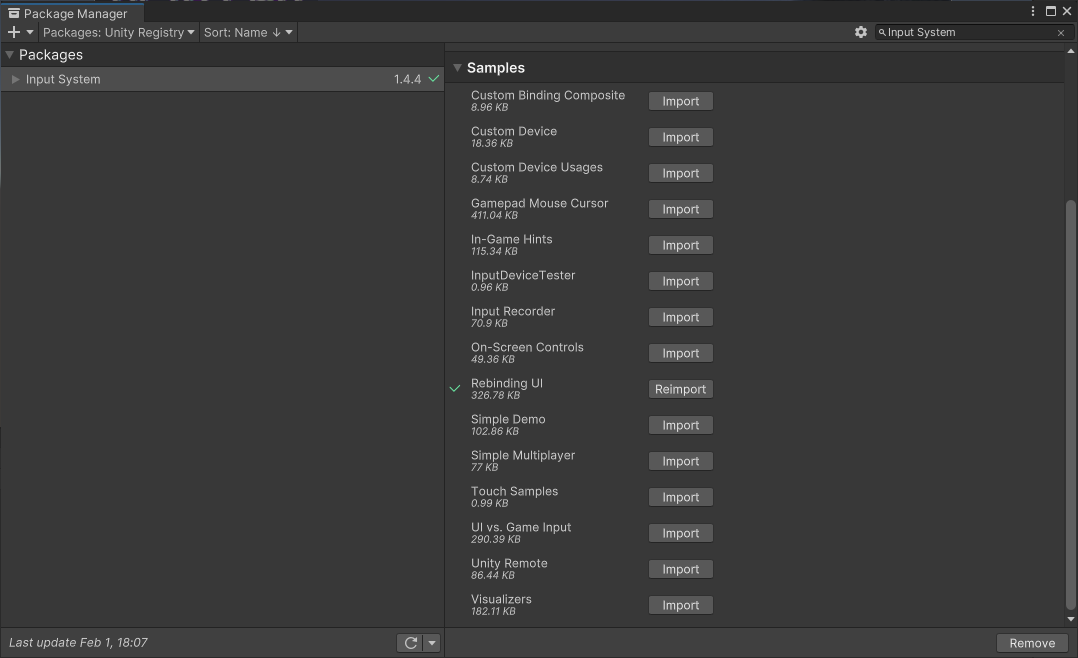Open the add package dropdown arrow

tap(30, 32)
